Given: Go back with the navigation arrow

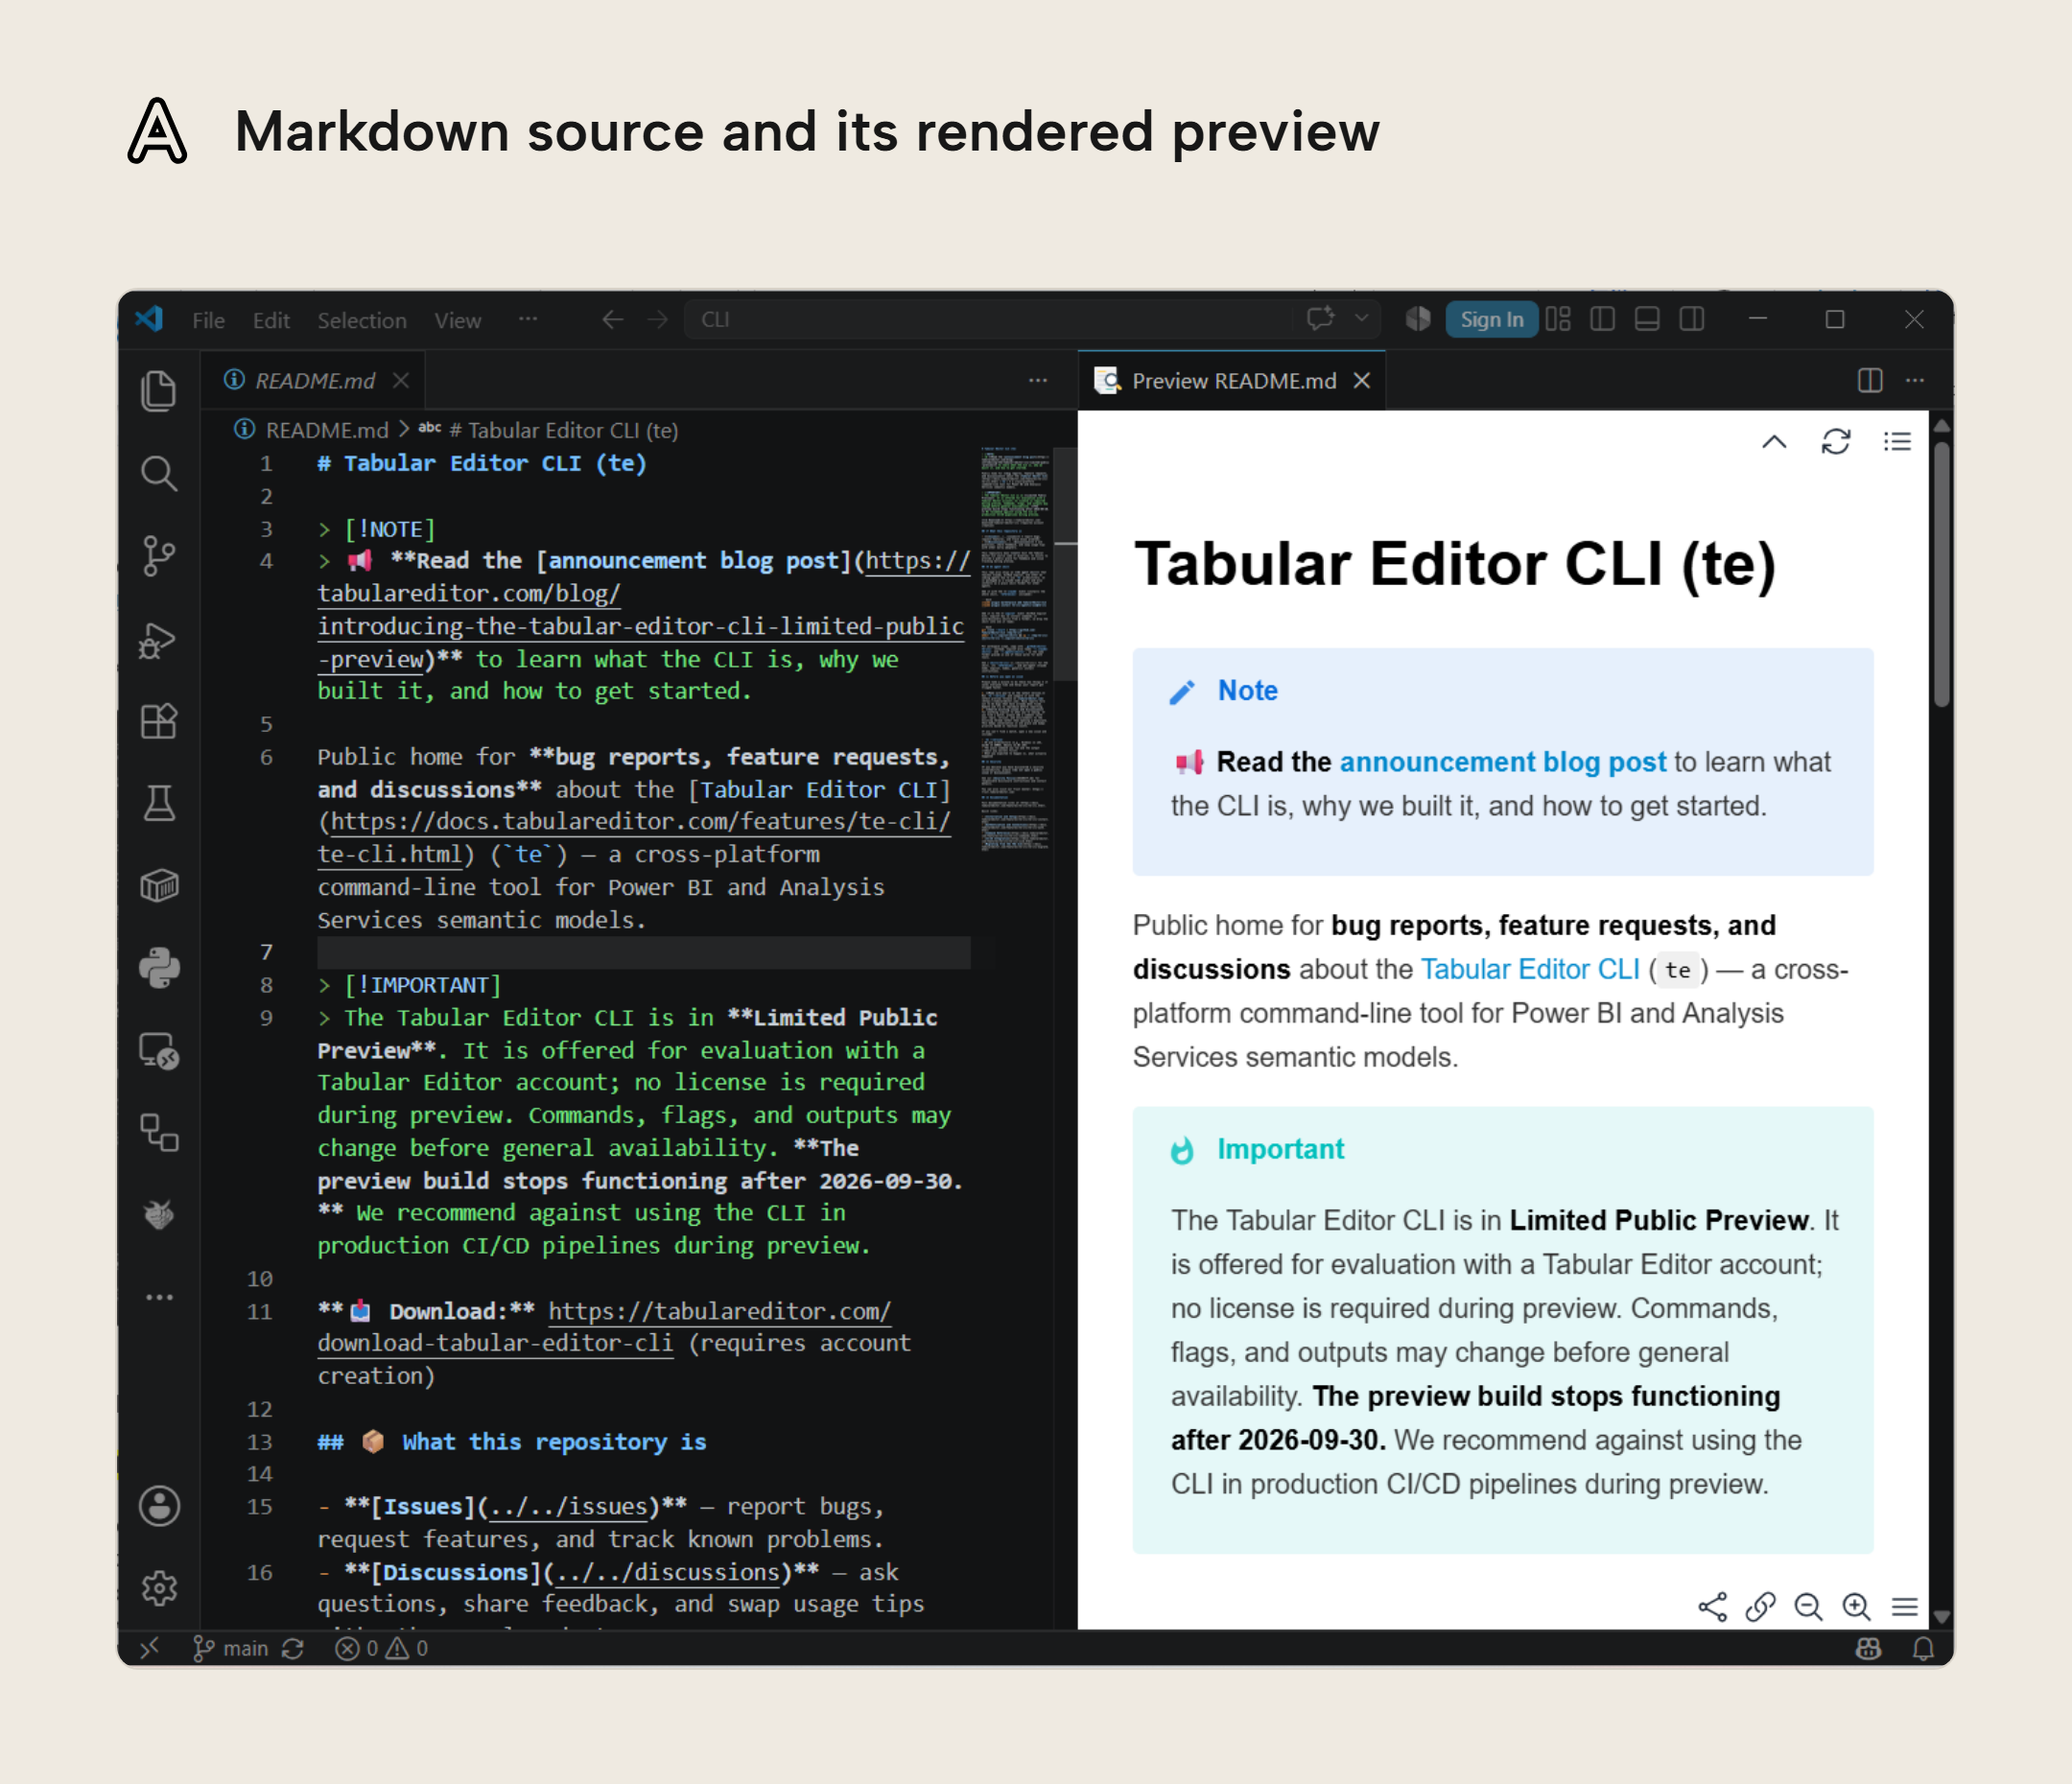Looking at the screenshot, I should point(613,319).
